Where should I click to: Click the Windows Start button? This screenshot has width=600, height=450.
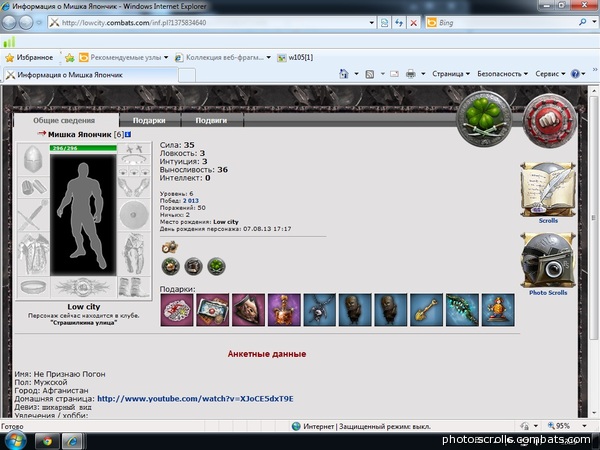coord(14,441)
